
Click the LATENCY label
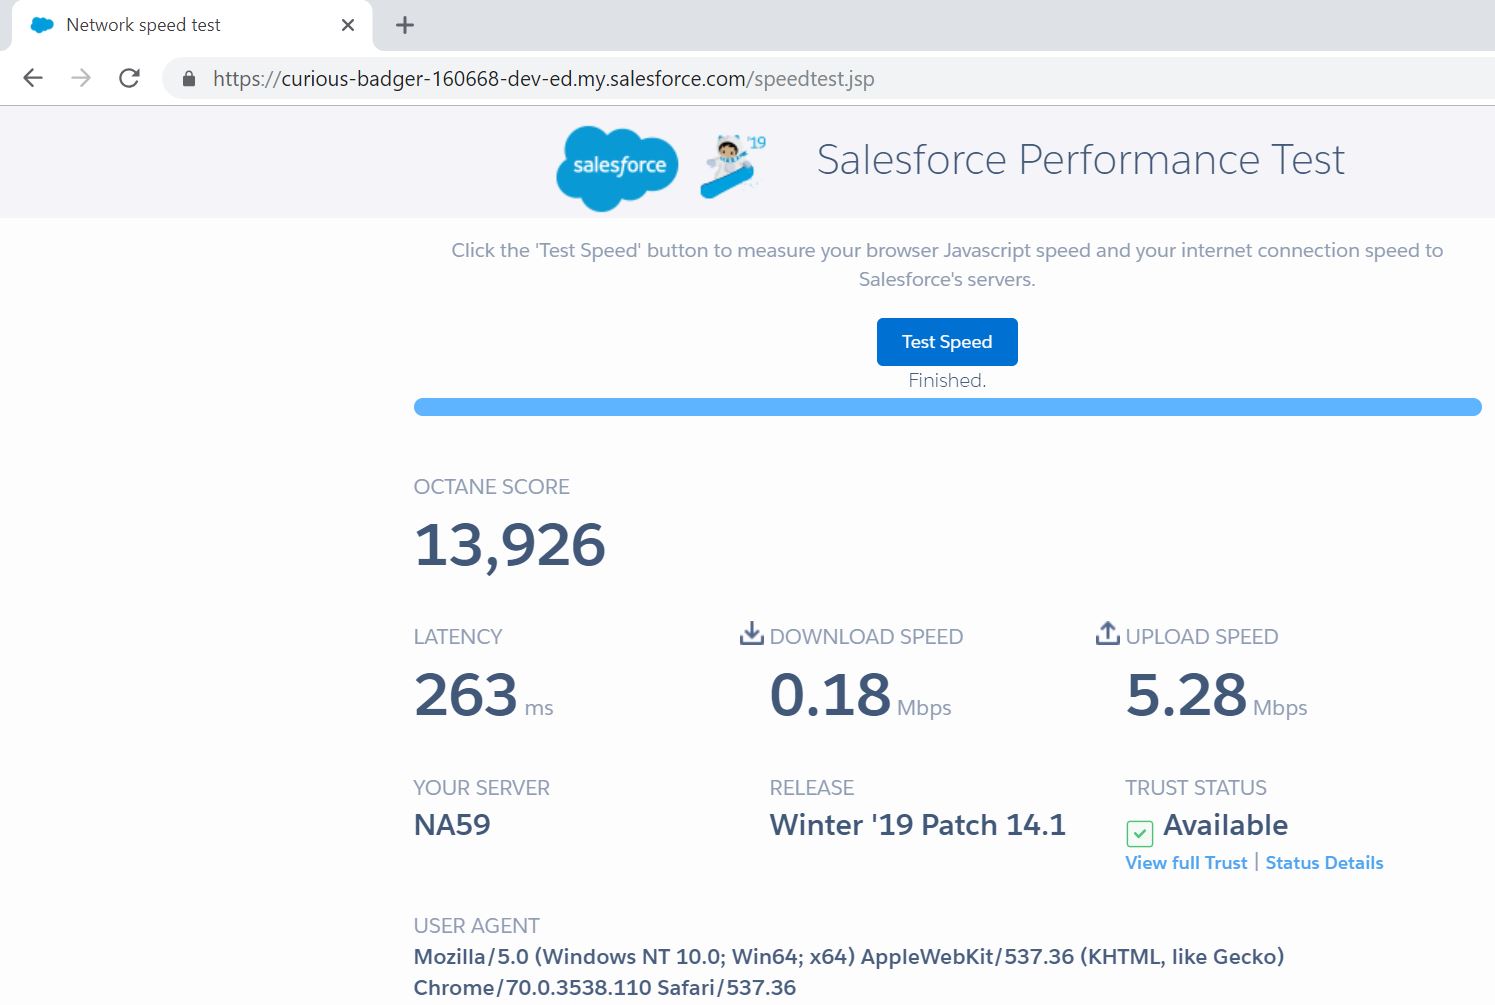pos(458,637)
